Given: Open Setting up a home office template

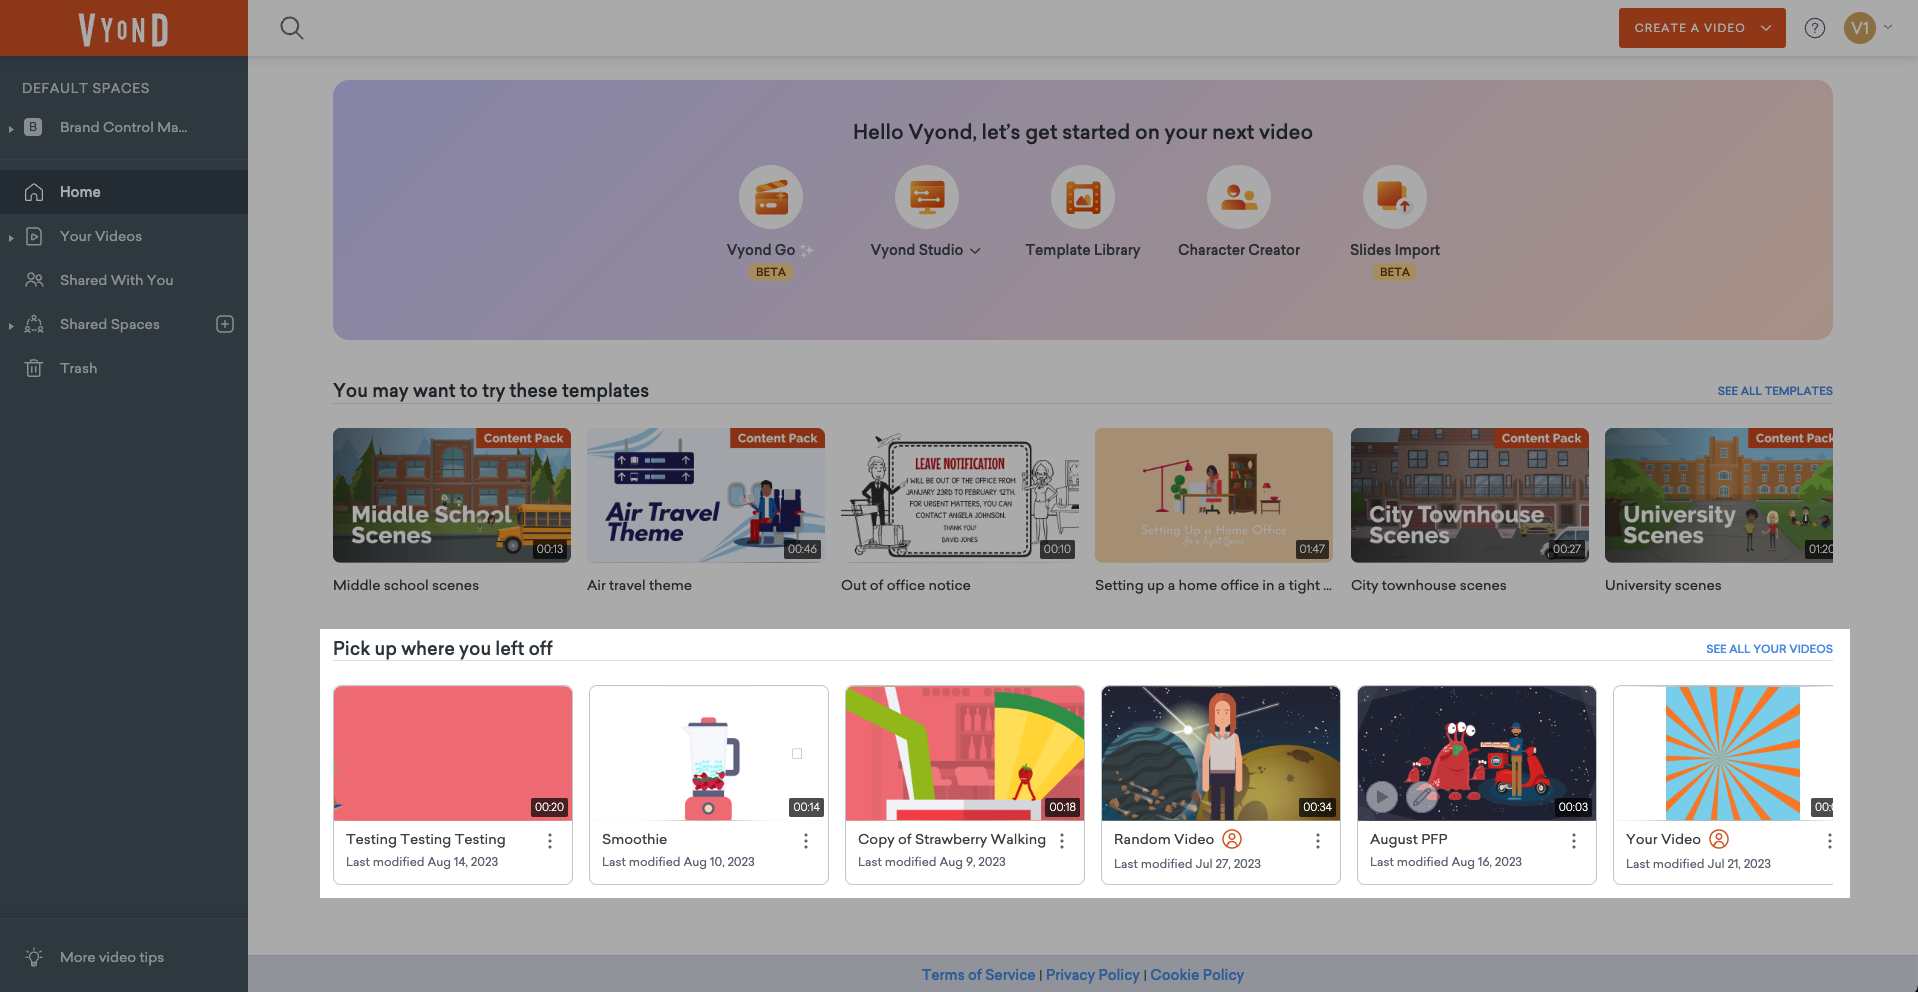Looking at the screenshot, I should pos(1214,495).
